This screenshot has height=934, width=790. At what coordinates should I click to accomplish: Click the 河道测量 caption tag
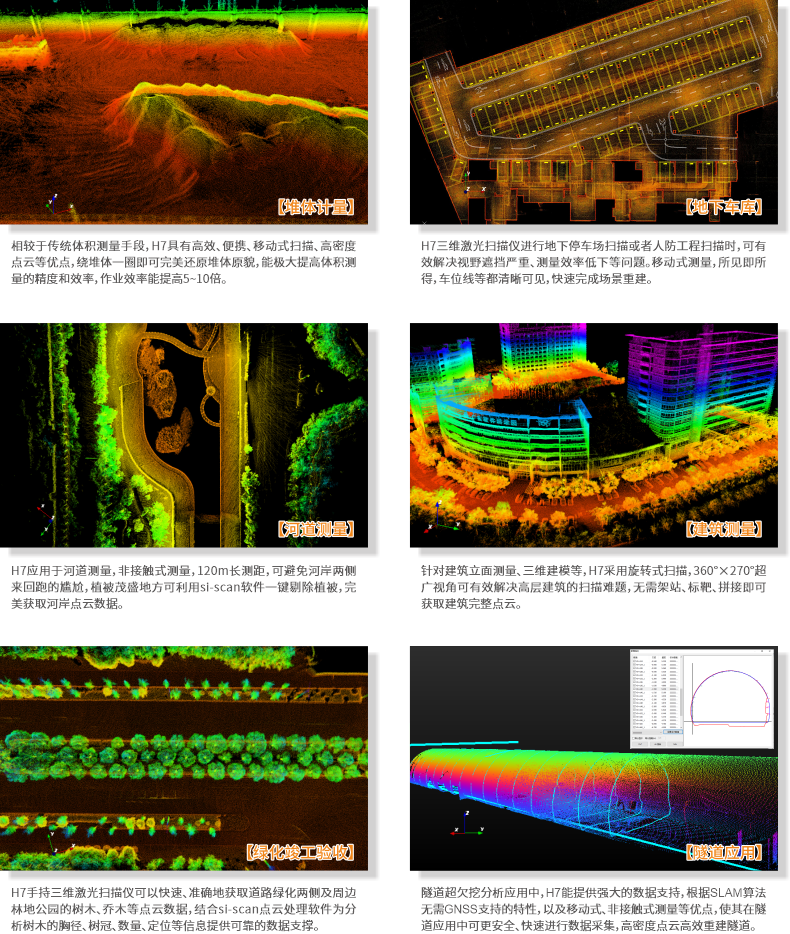(x=316, y=529)
